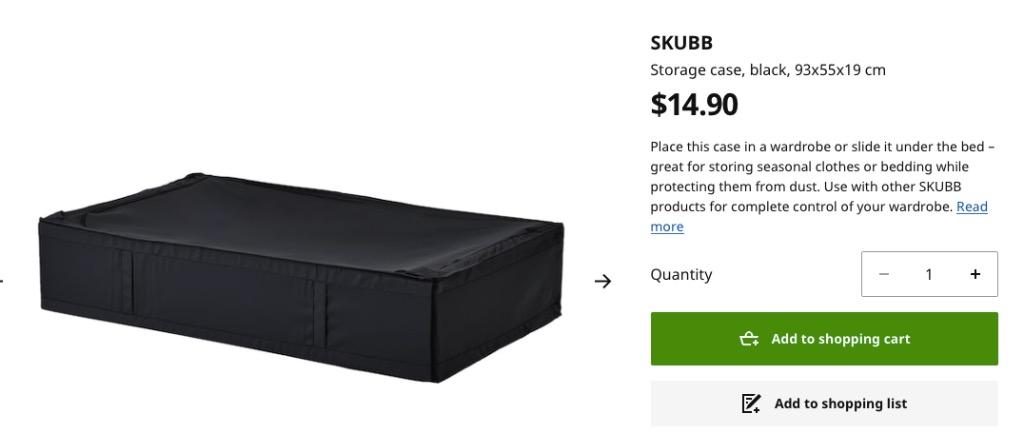The height and width of the screenshot is (443, 1024).
Task: Click the quantity value field showing 1
Action: point(928,274)
